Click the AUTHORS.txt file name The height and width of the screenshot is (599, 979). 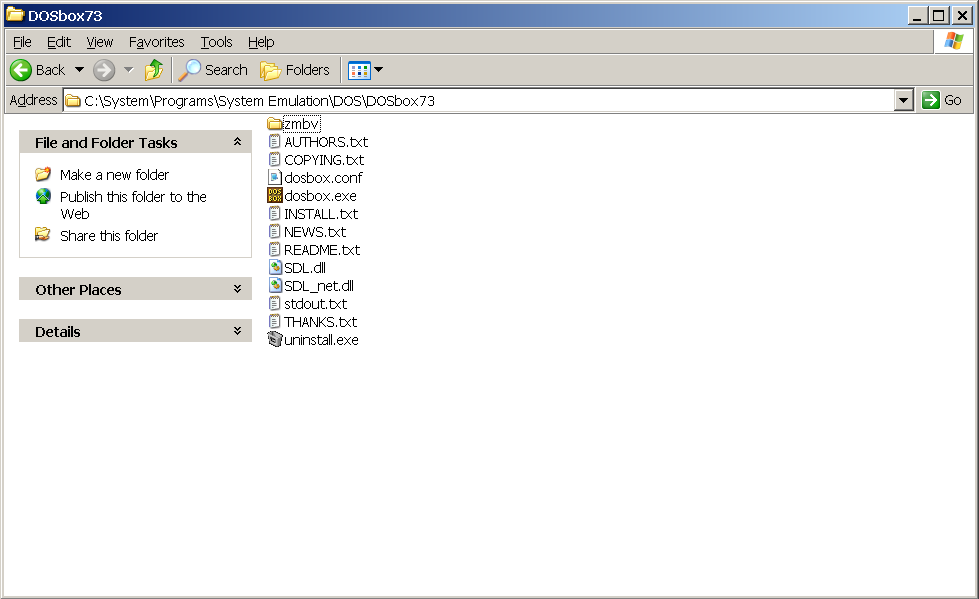pos(326,142)
